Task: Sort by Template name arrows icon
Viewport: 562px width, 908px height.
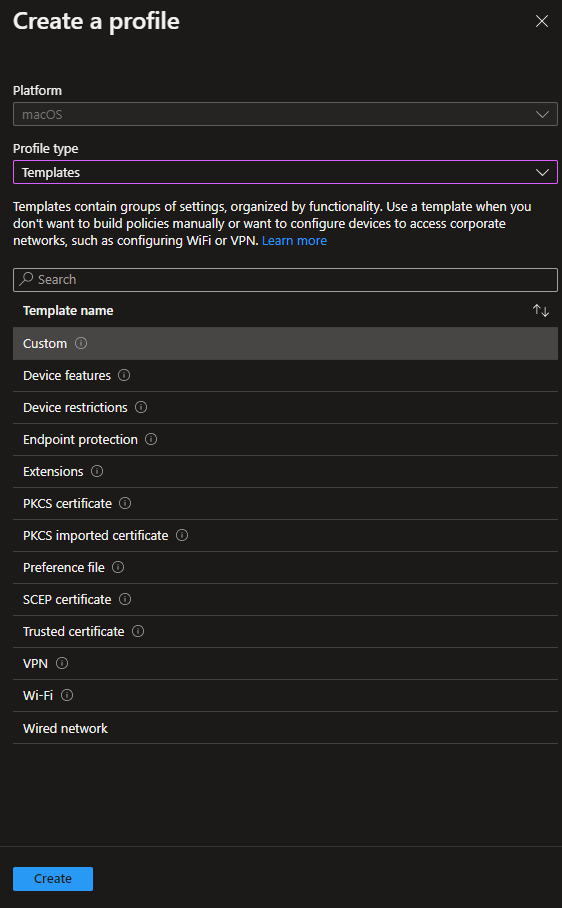Action: pyautogui.click(x=541, y=310)
